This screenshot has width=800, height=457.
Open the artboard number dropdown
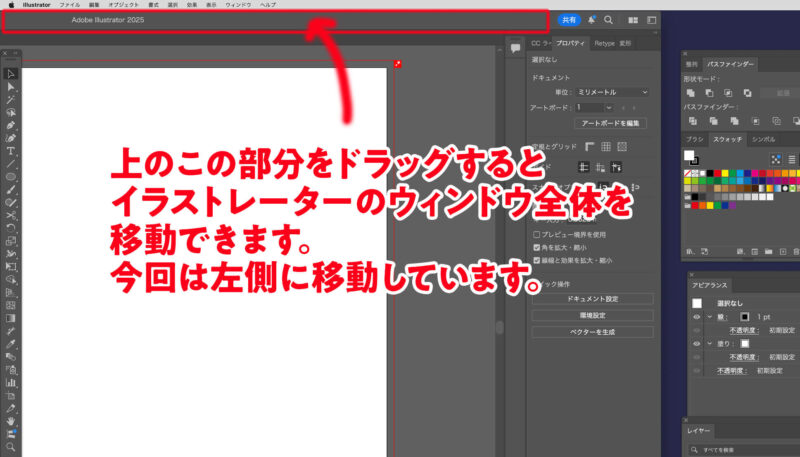click(609, 108)
